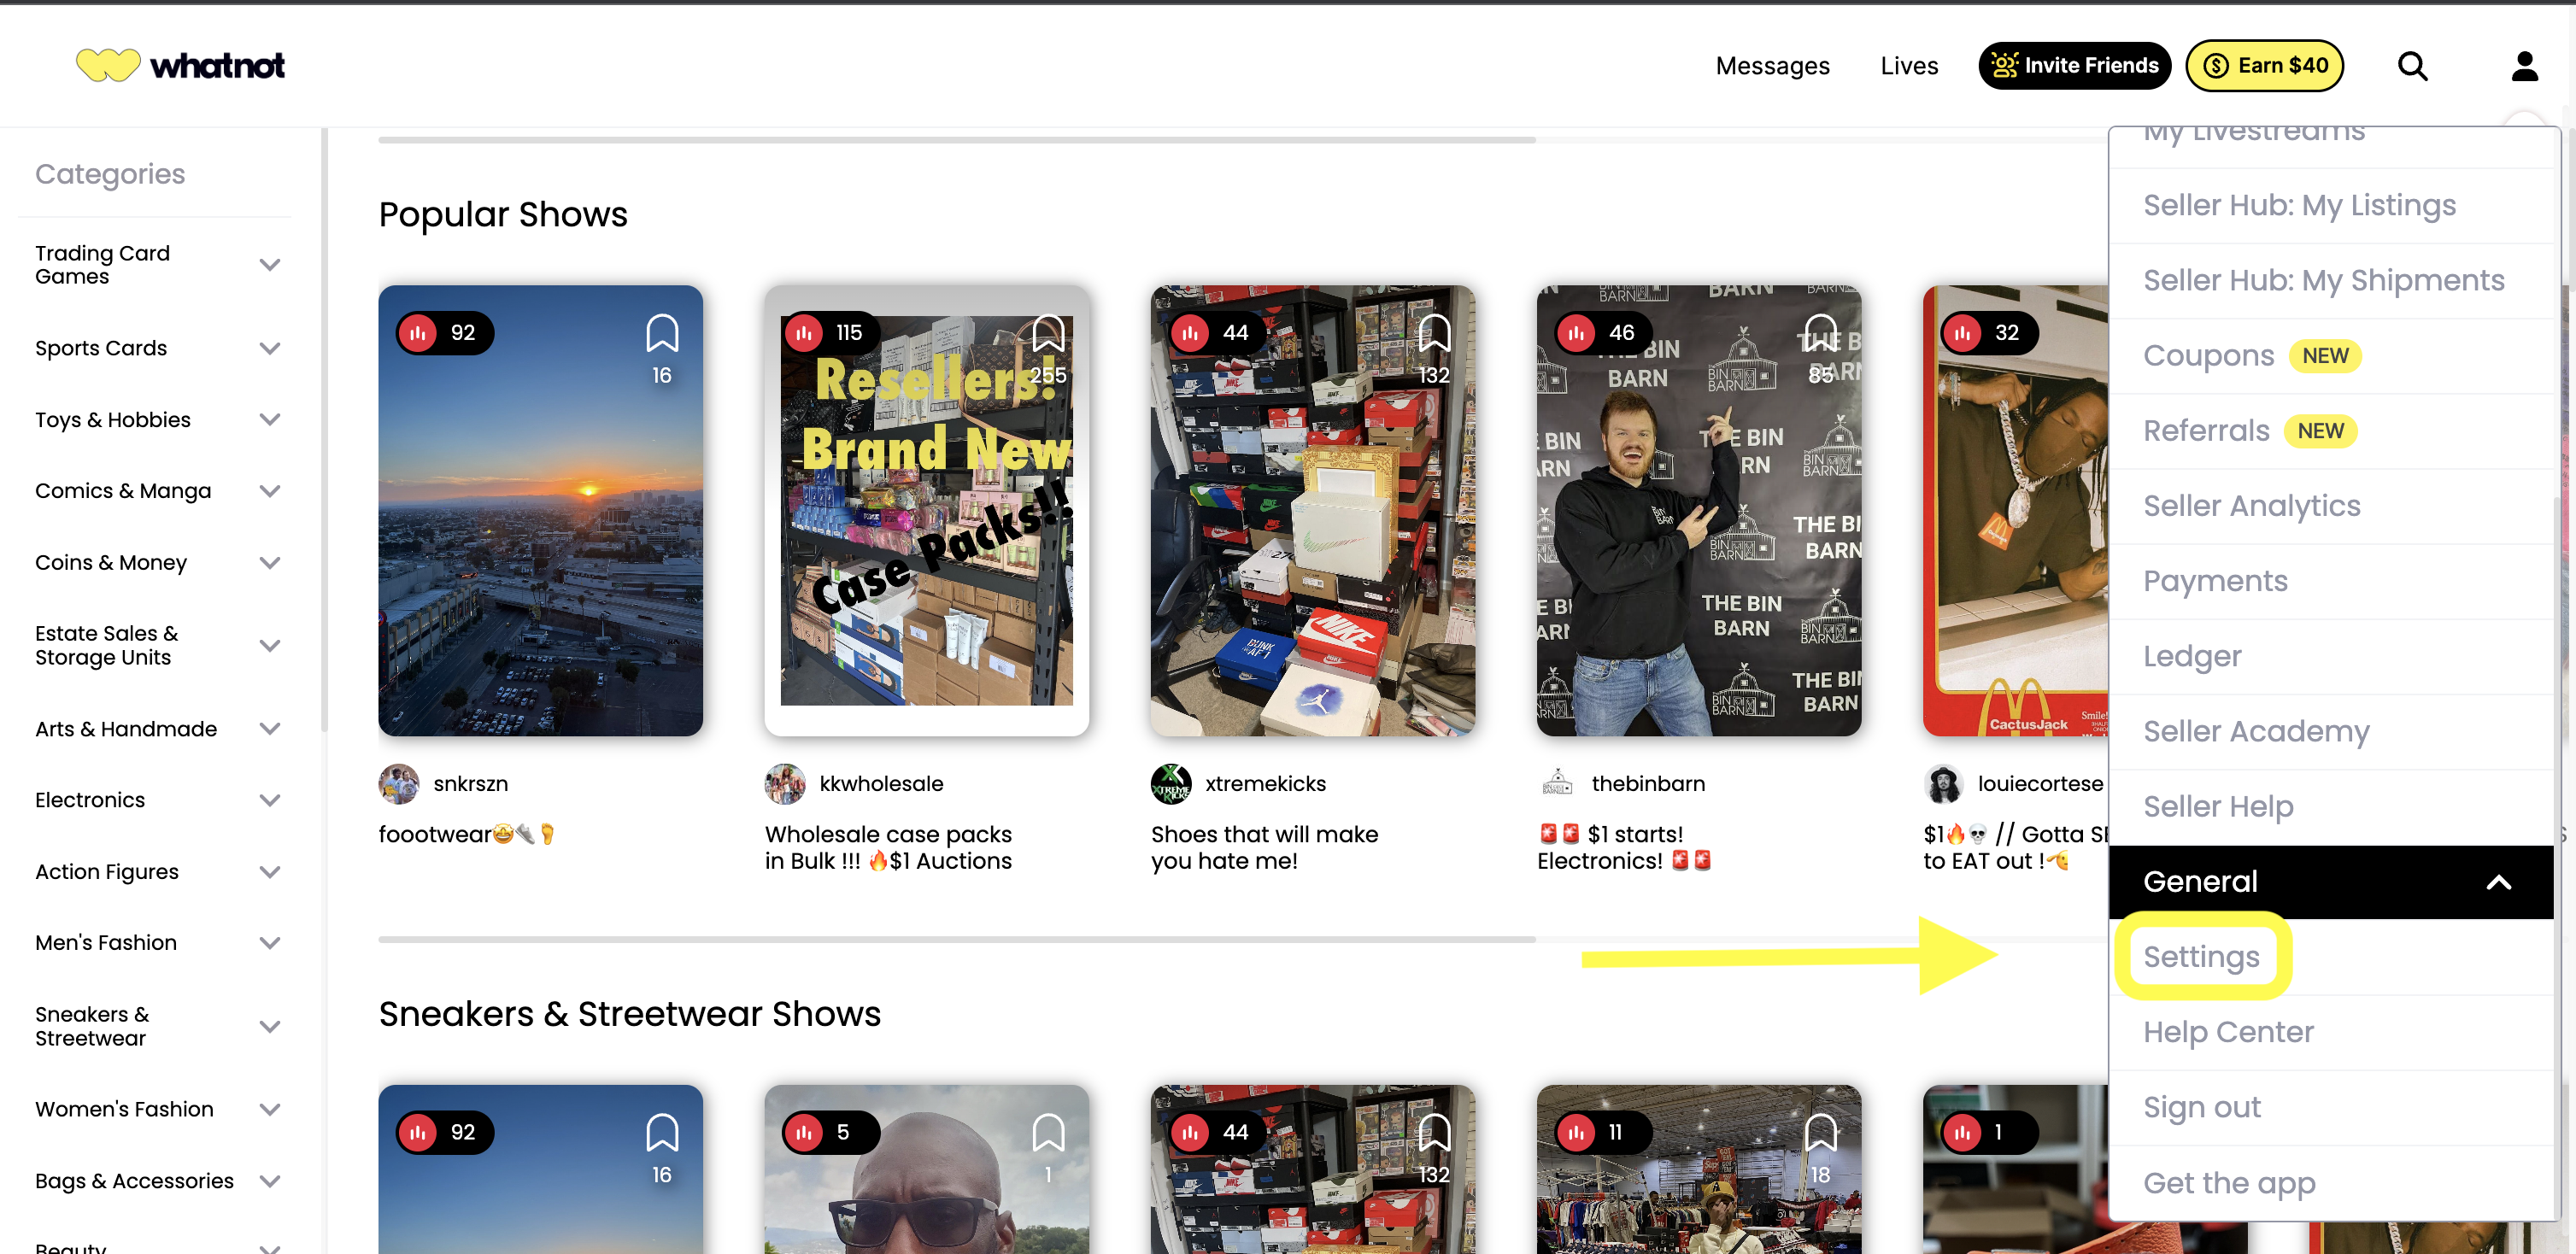Click xtremekicks profile avatar
Screen dimensions: 2576x1254
[1171, 784]
